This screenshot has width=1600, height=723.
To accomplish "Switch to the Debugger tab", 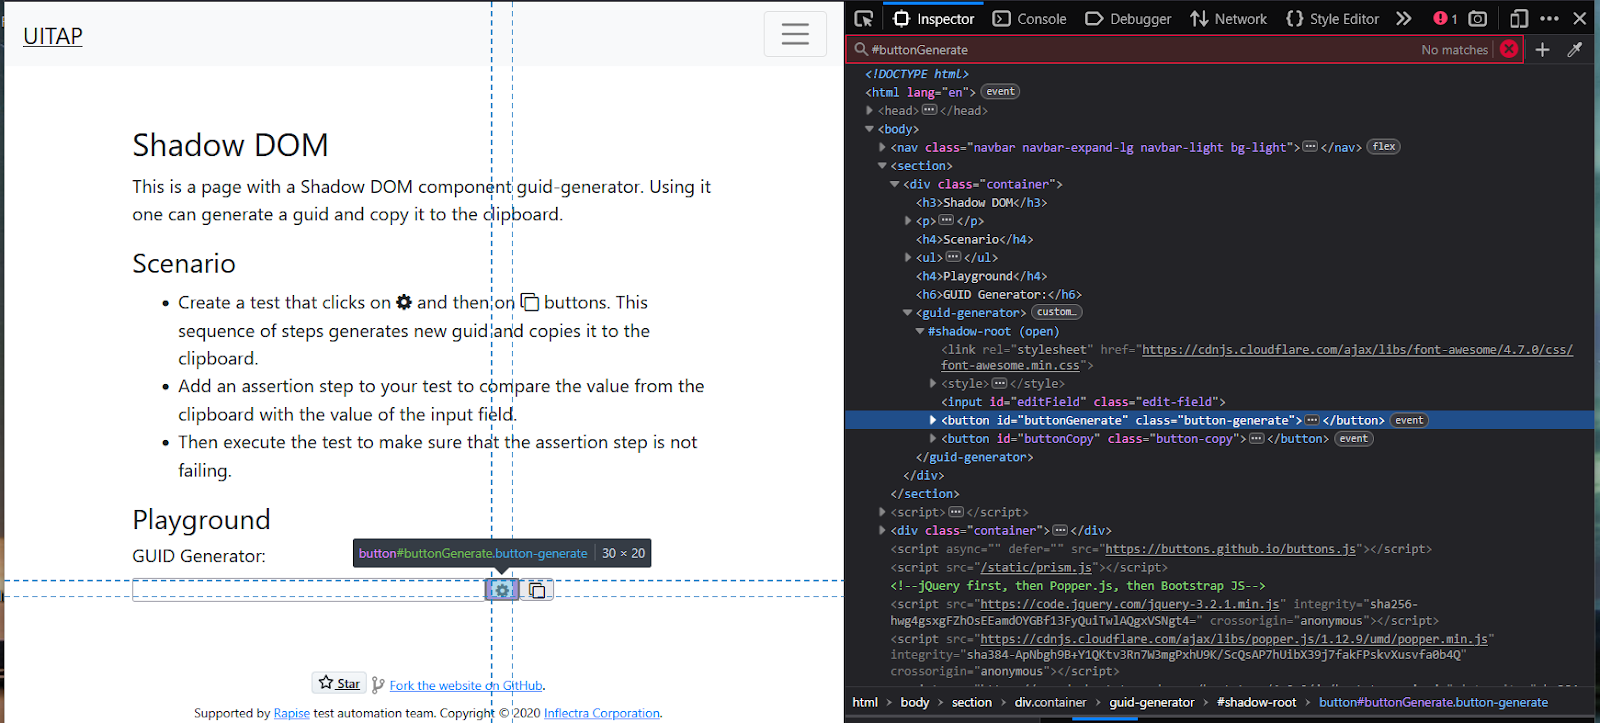I will (1128, 18).
